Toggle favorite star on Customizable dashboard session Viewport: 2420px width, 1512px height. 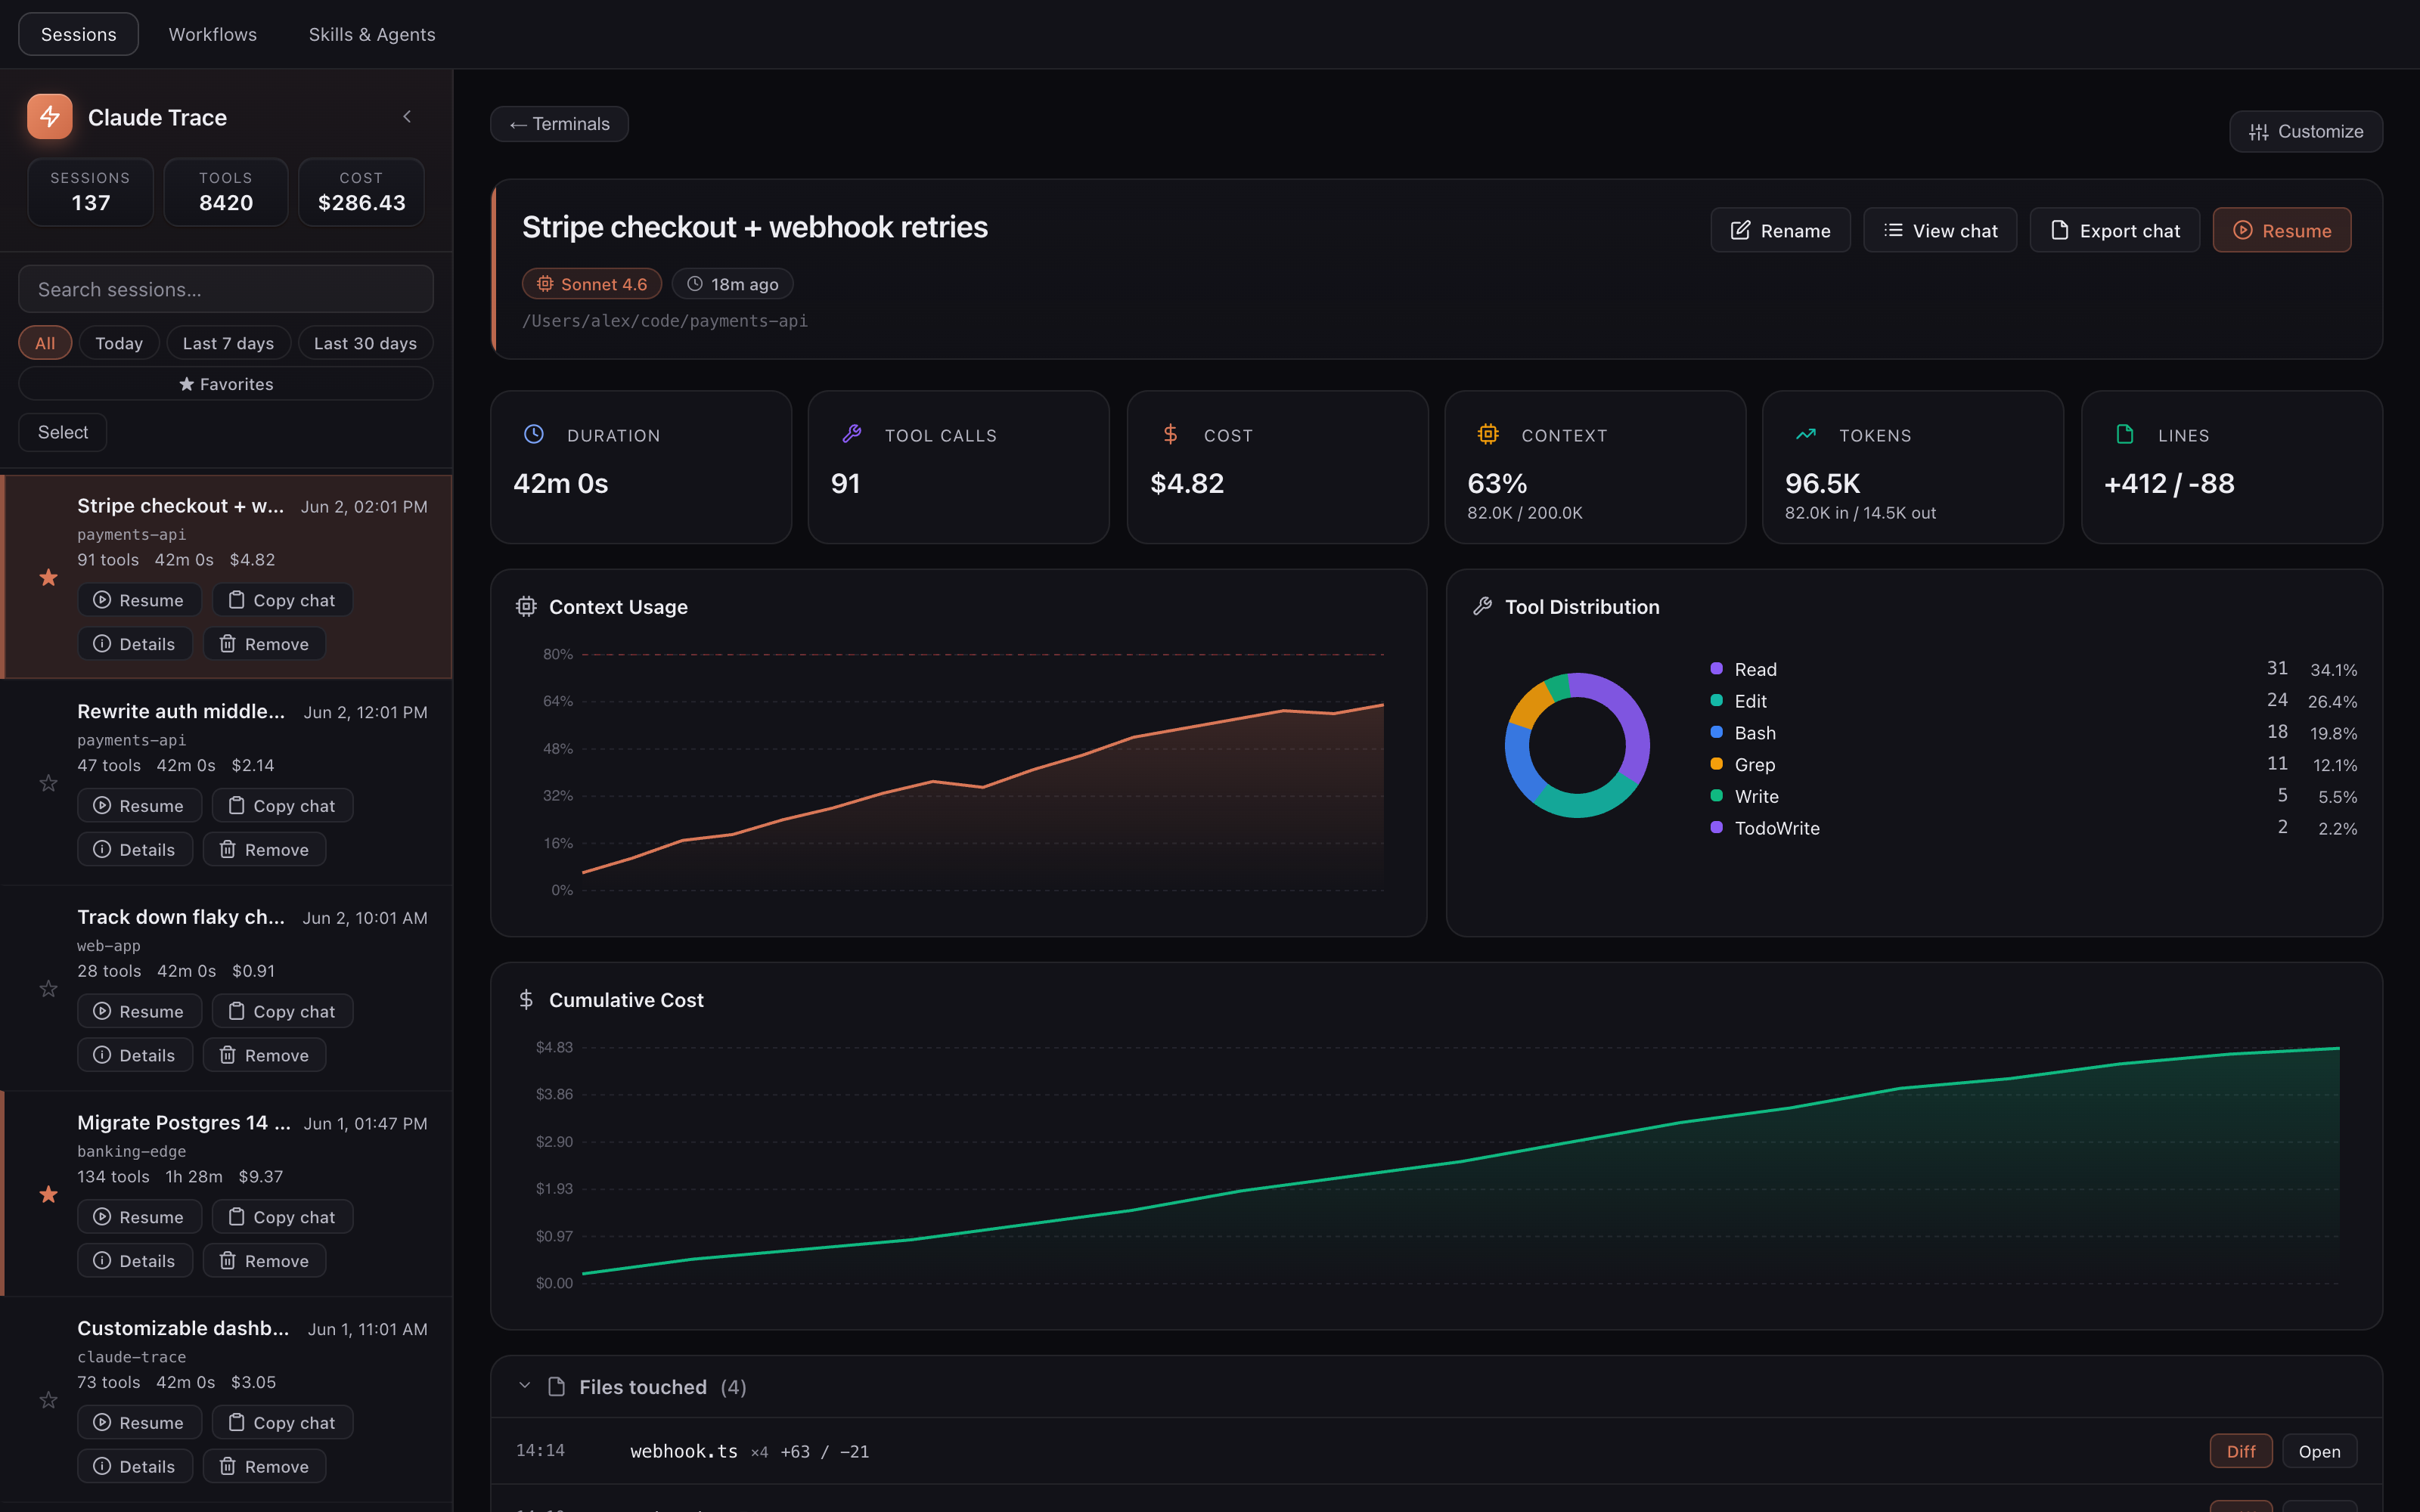48,1400
